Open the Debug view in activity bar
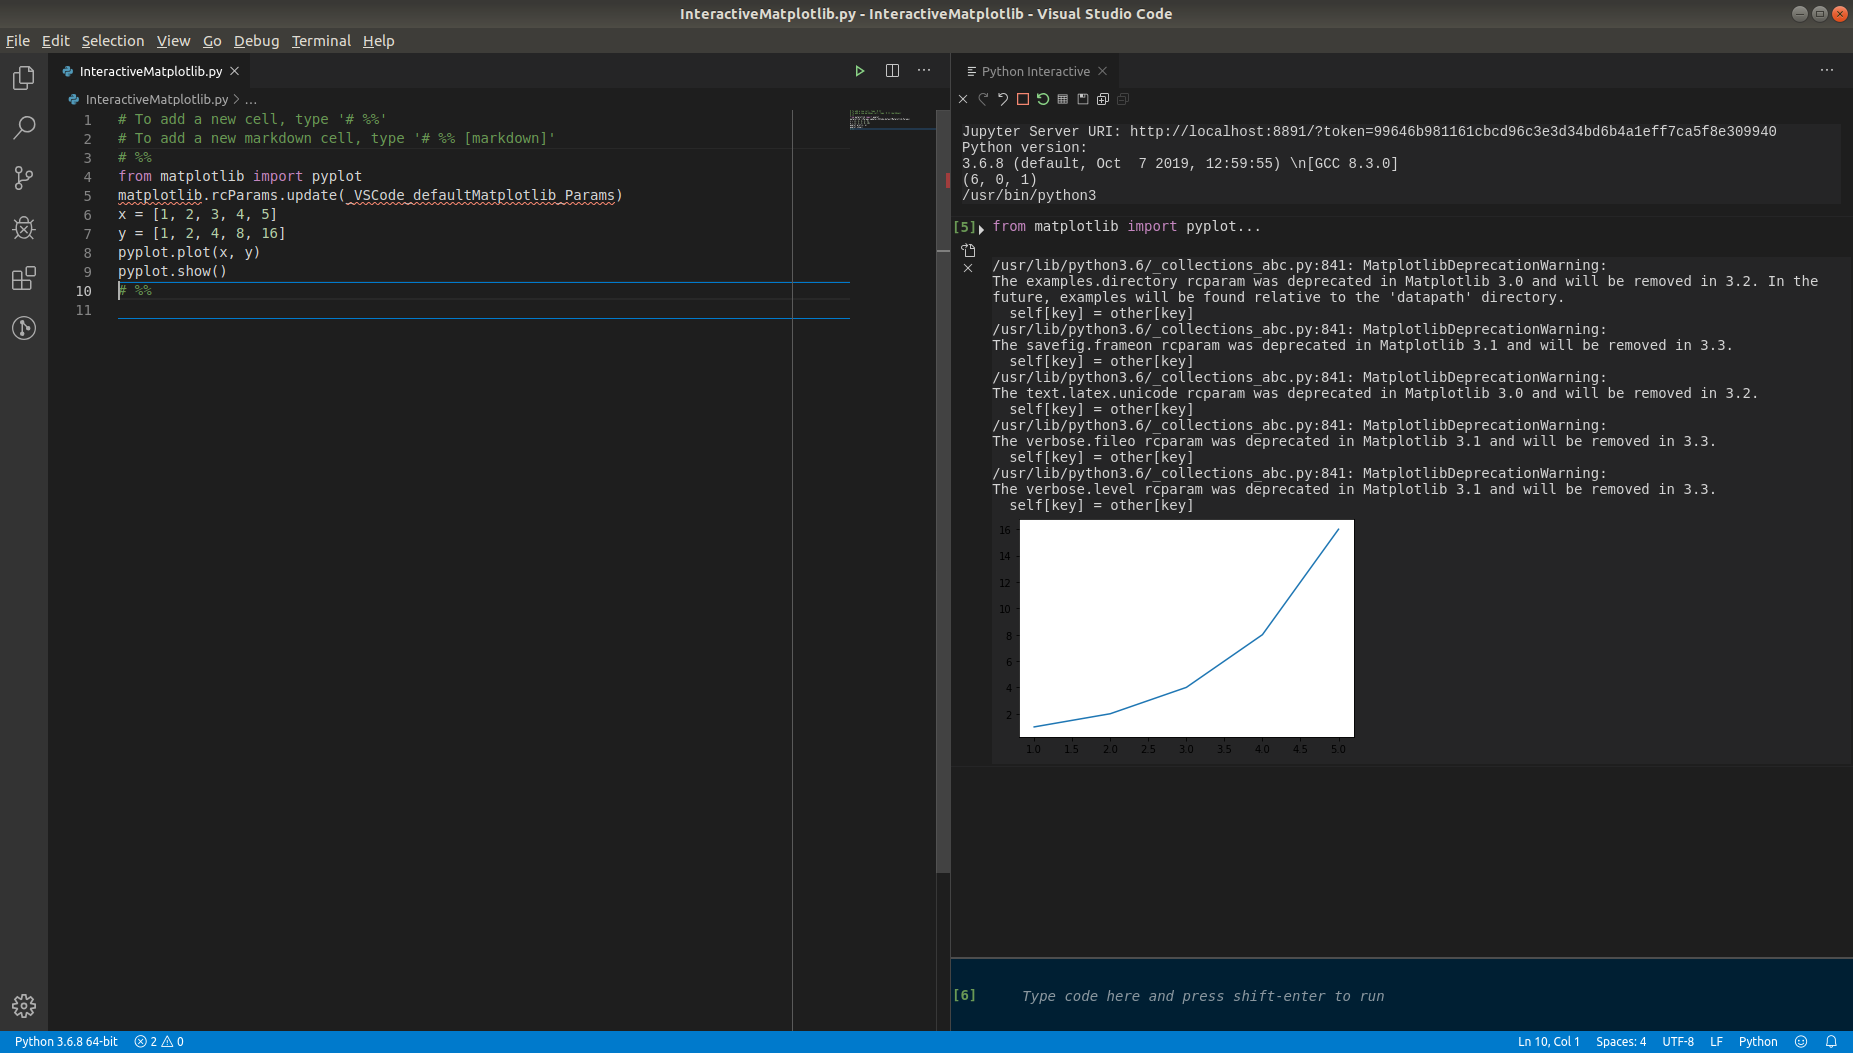Viewport: 1853px width, 1053px height. (x=24, y=228)
